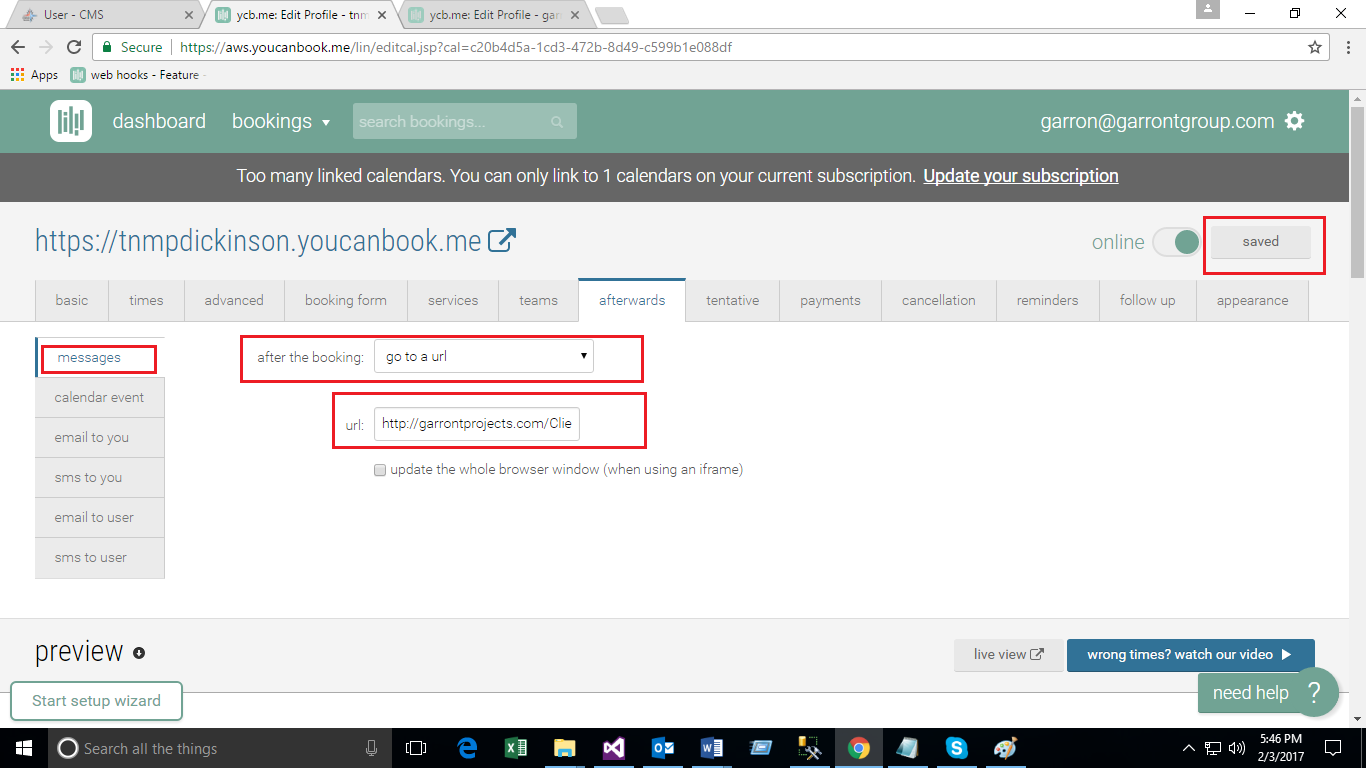Click the search bookings magnifier icon
The image size is (1366, 768).
(557, 122)
